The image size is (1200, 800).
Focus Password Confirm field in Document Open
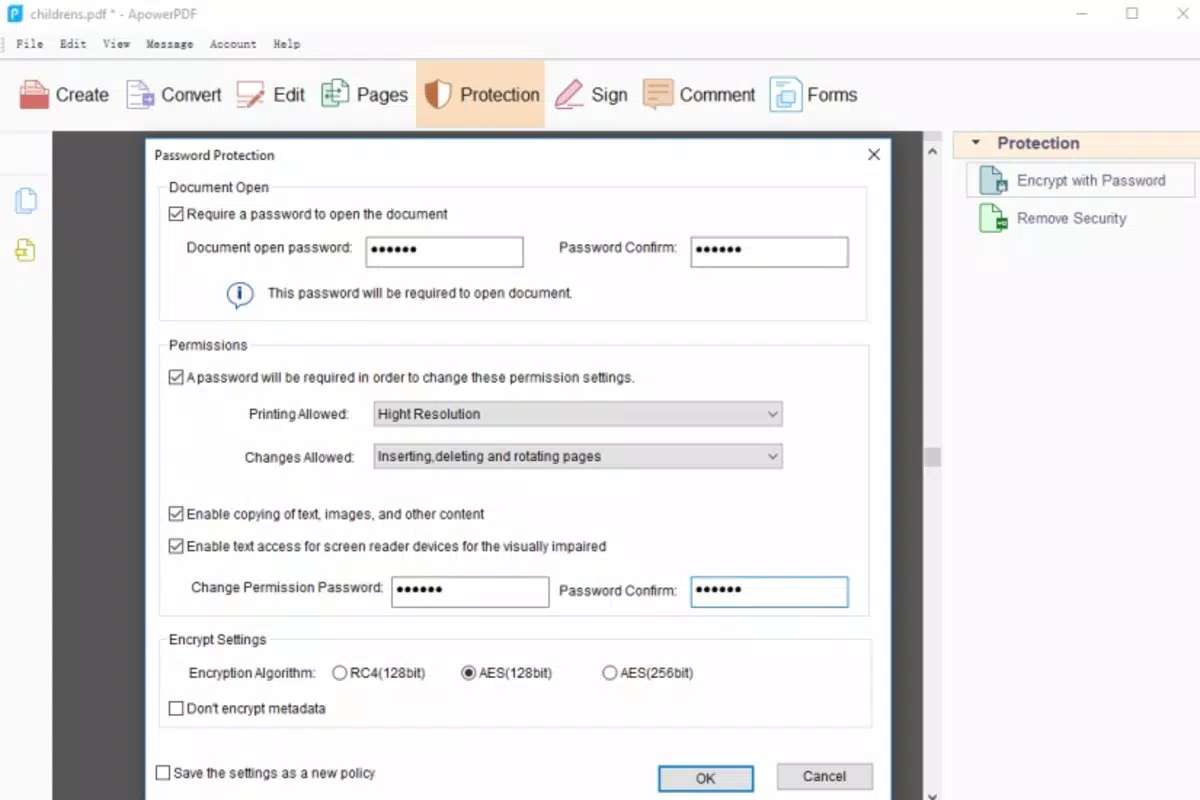770,252
